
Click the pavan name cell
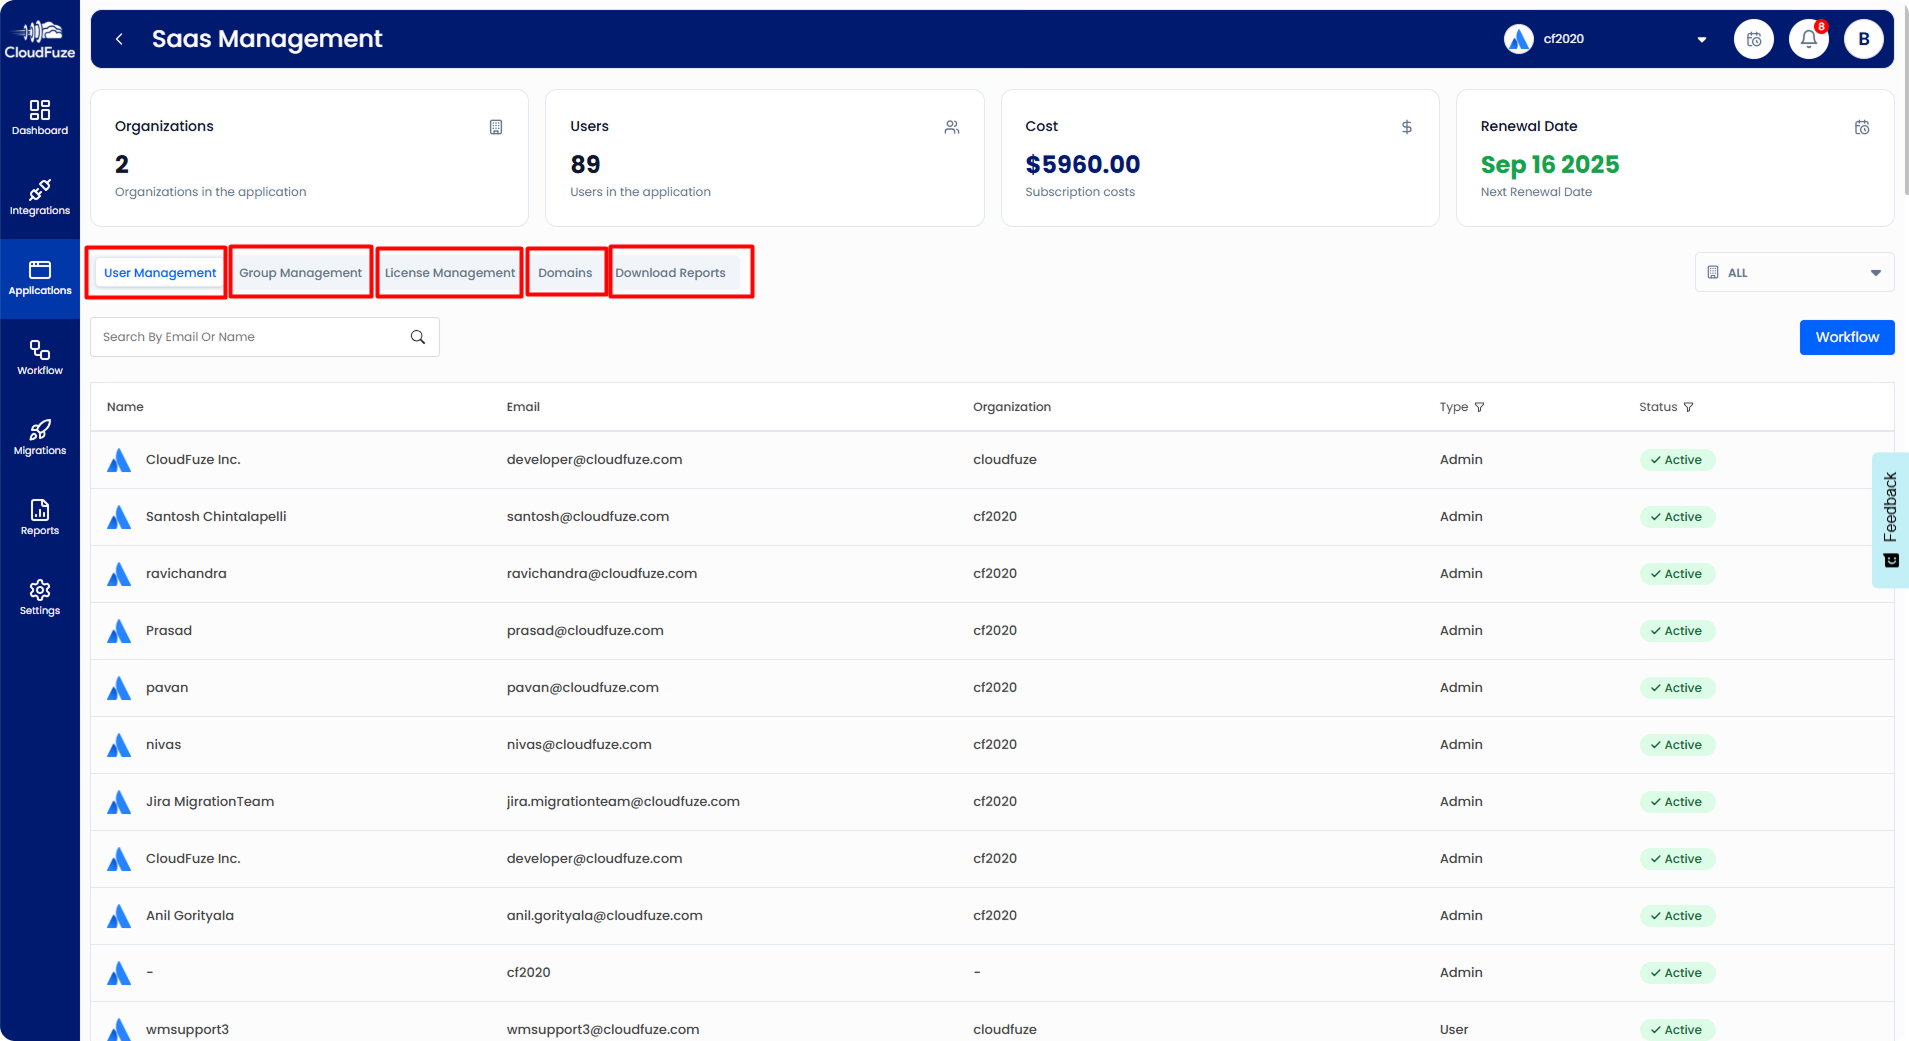click(167, 688)
